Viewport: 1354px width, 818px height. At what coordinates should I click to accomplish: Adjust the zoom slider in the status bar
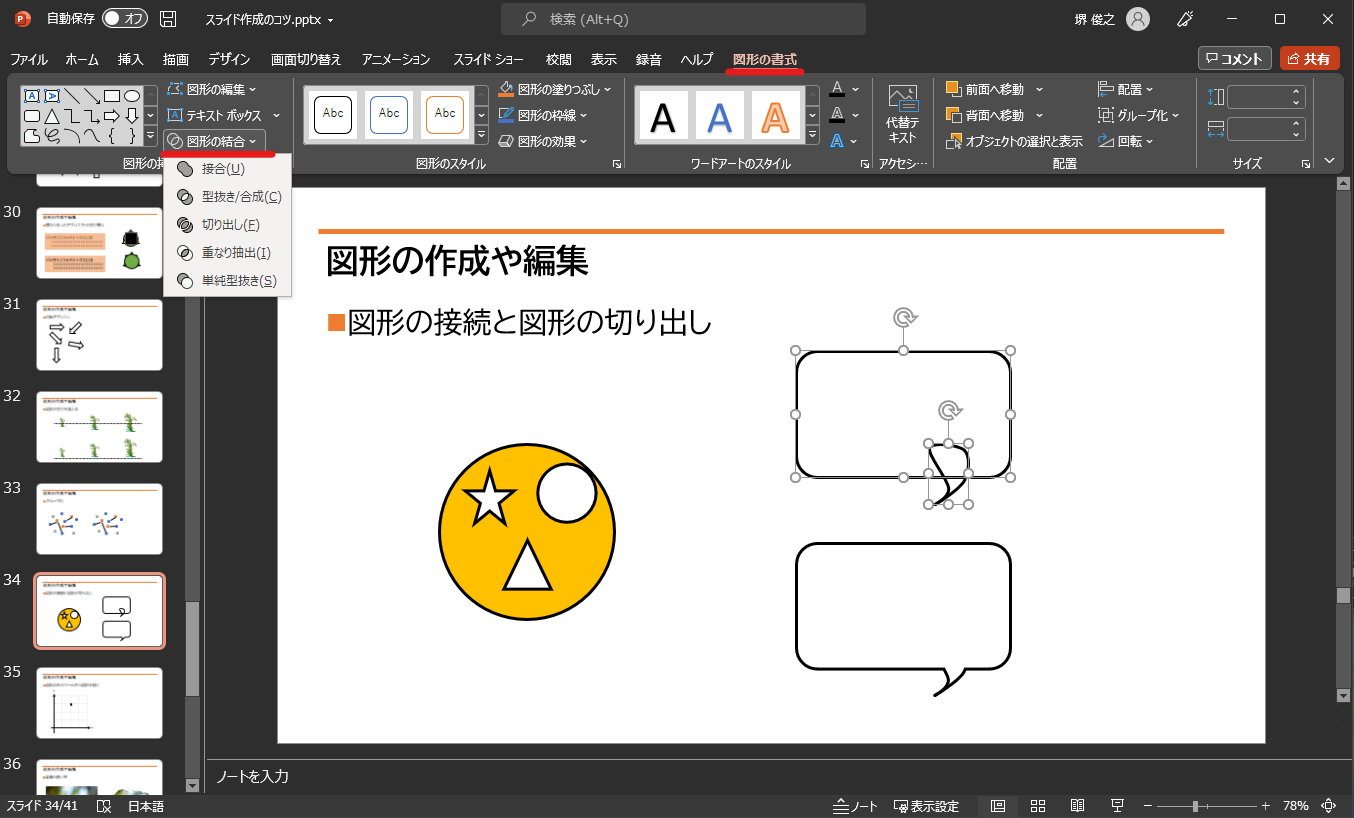point(1196,806)
